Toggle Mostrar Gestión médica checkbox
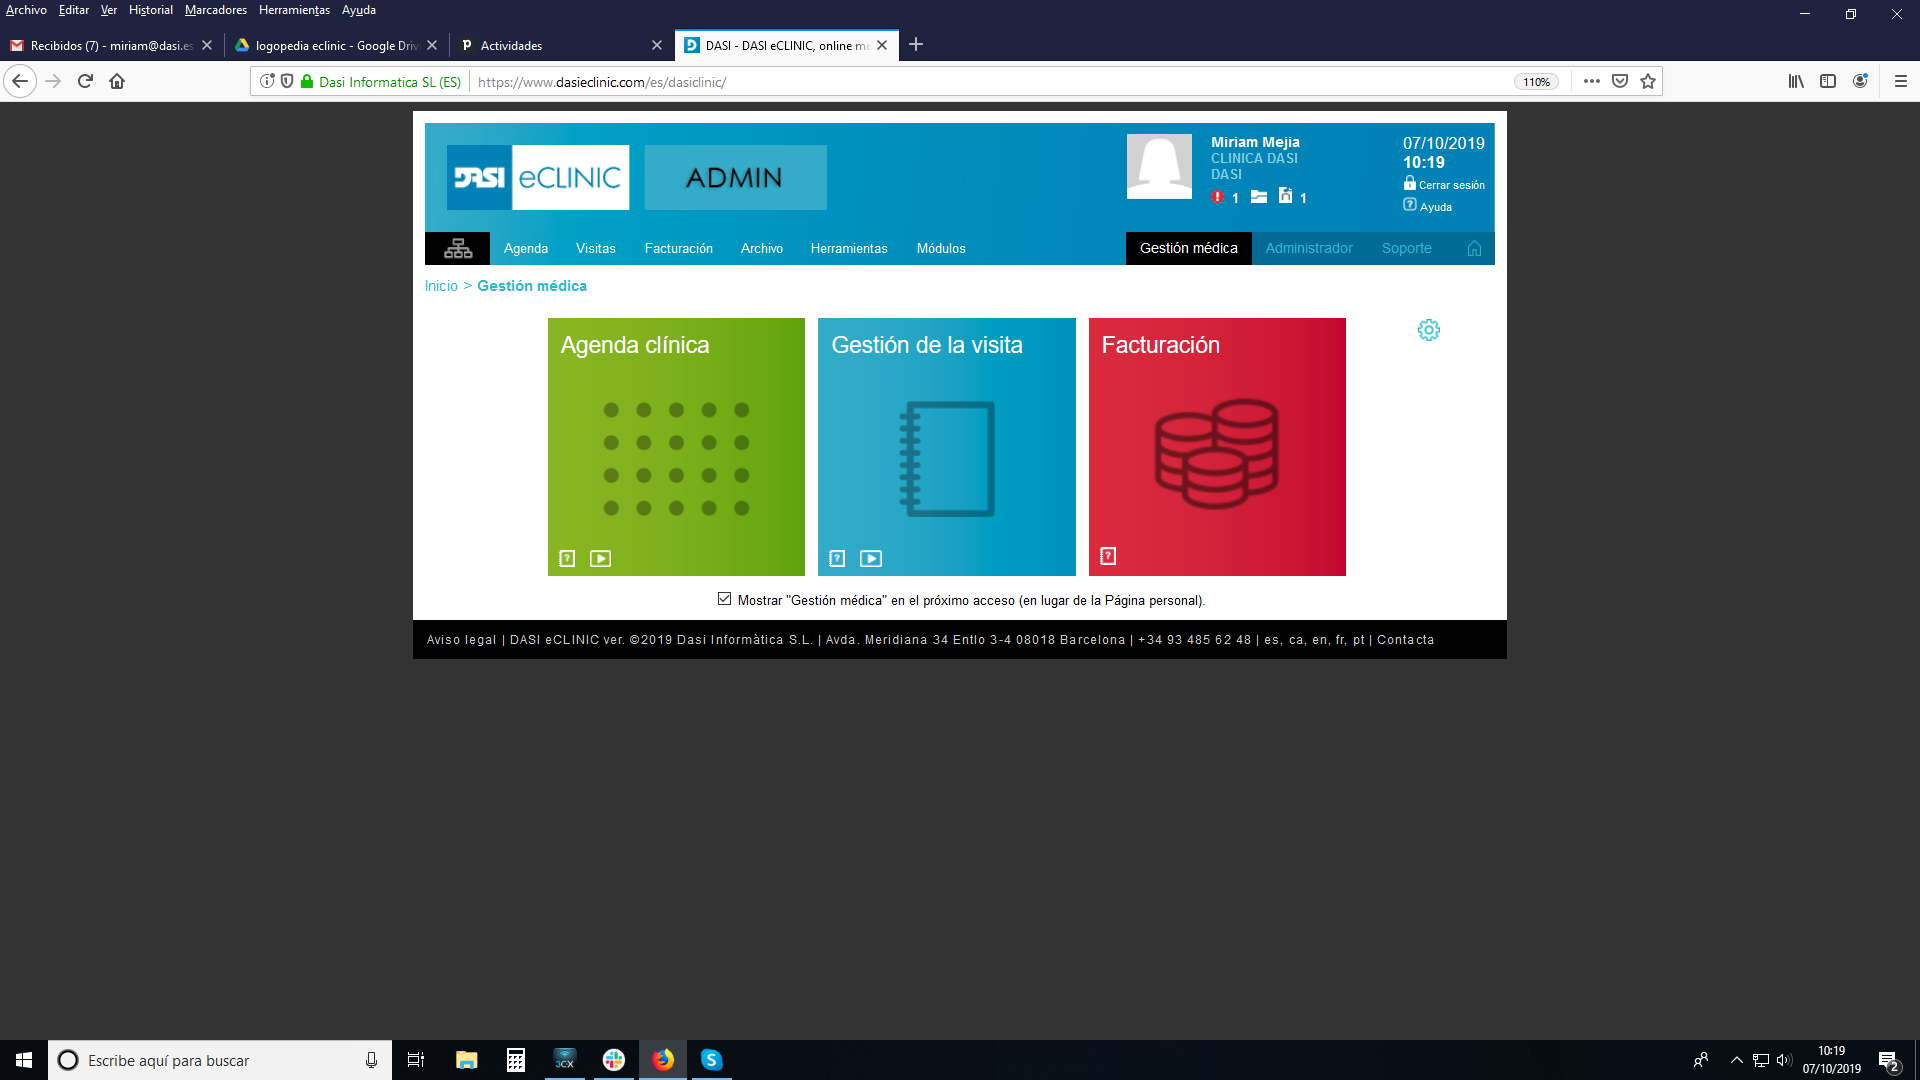 724,599
